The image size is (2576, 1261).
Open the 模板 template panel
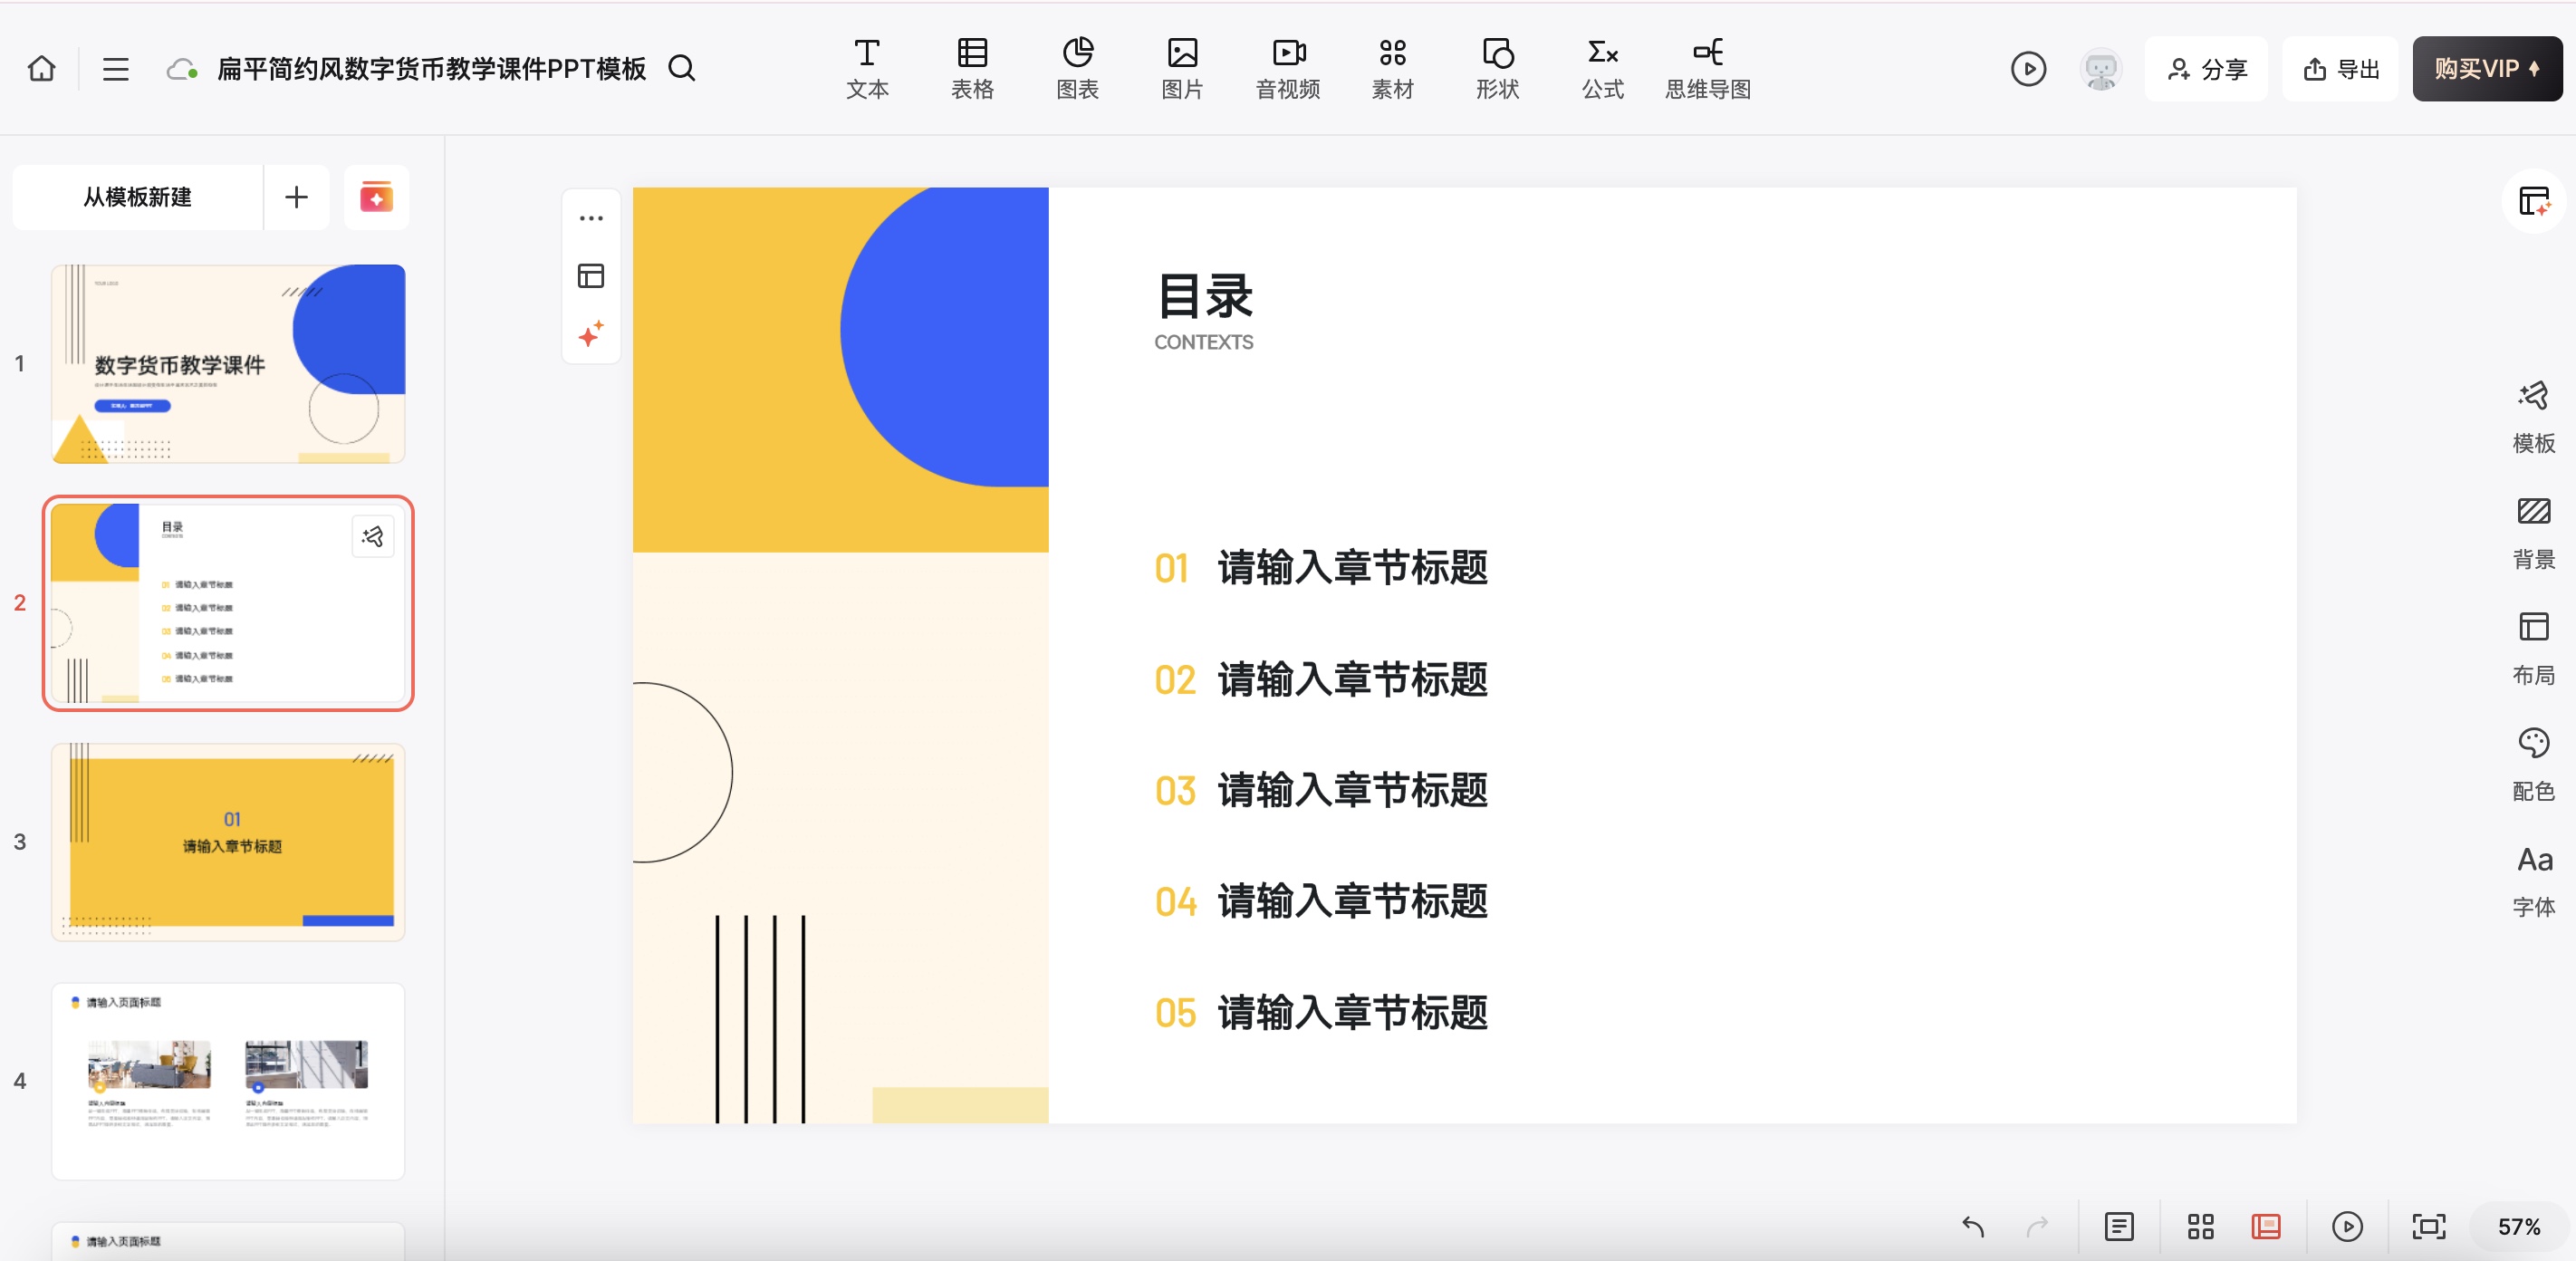2533,417
